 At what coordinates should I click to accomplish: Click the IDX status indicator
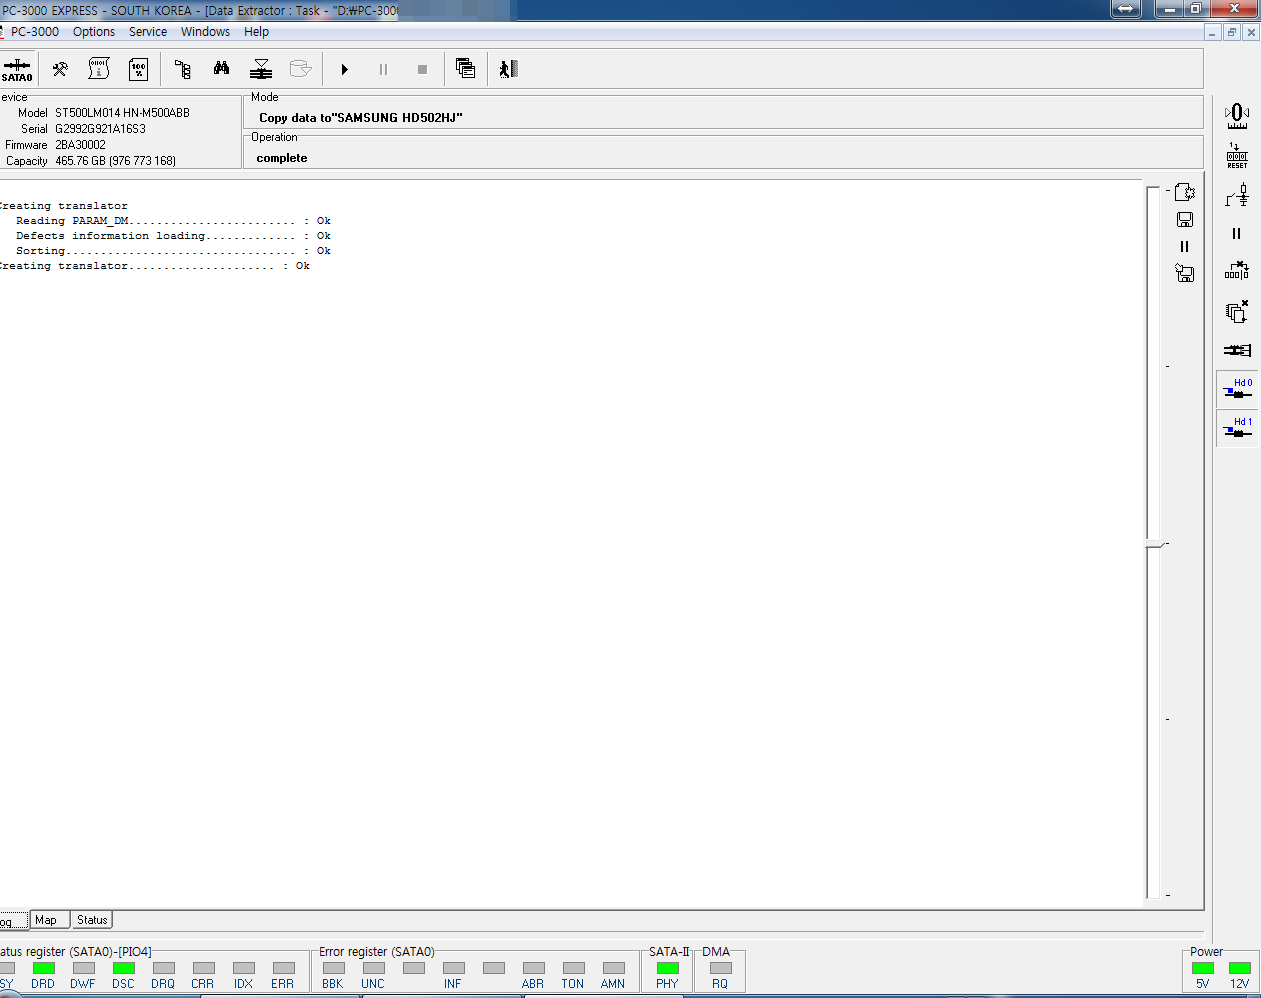point(243,968)
